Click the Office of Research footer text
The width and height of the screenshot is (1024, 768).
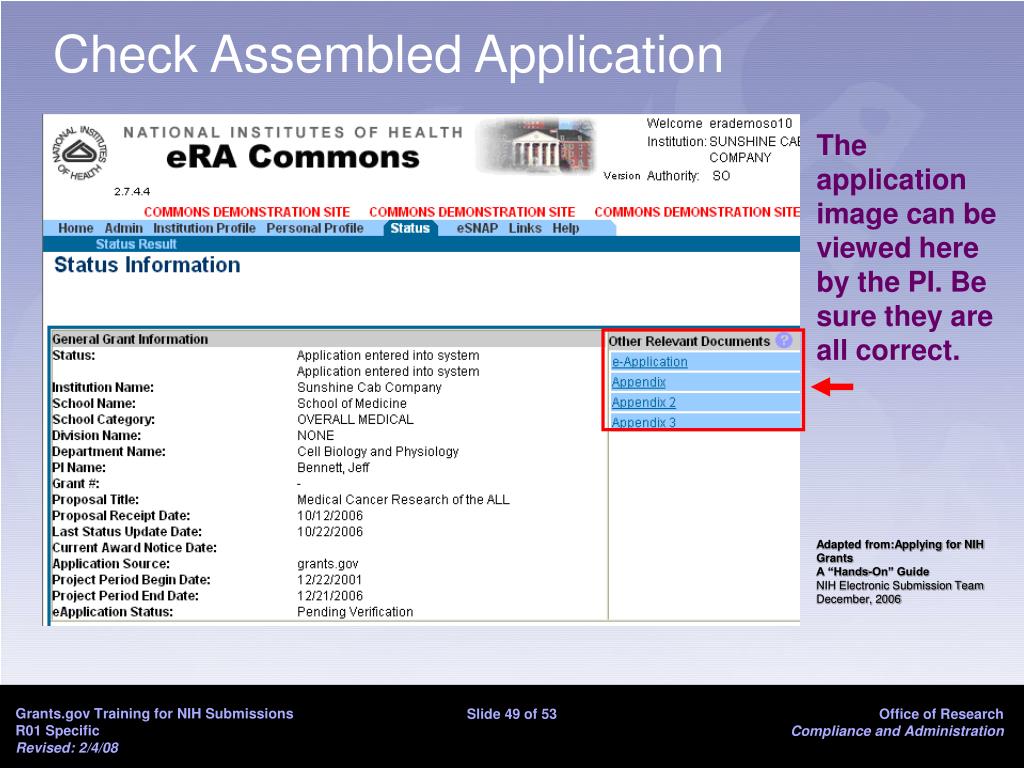click(940, 714)
